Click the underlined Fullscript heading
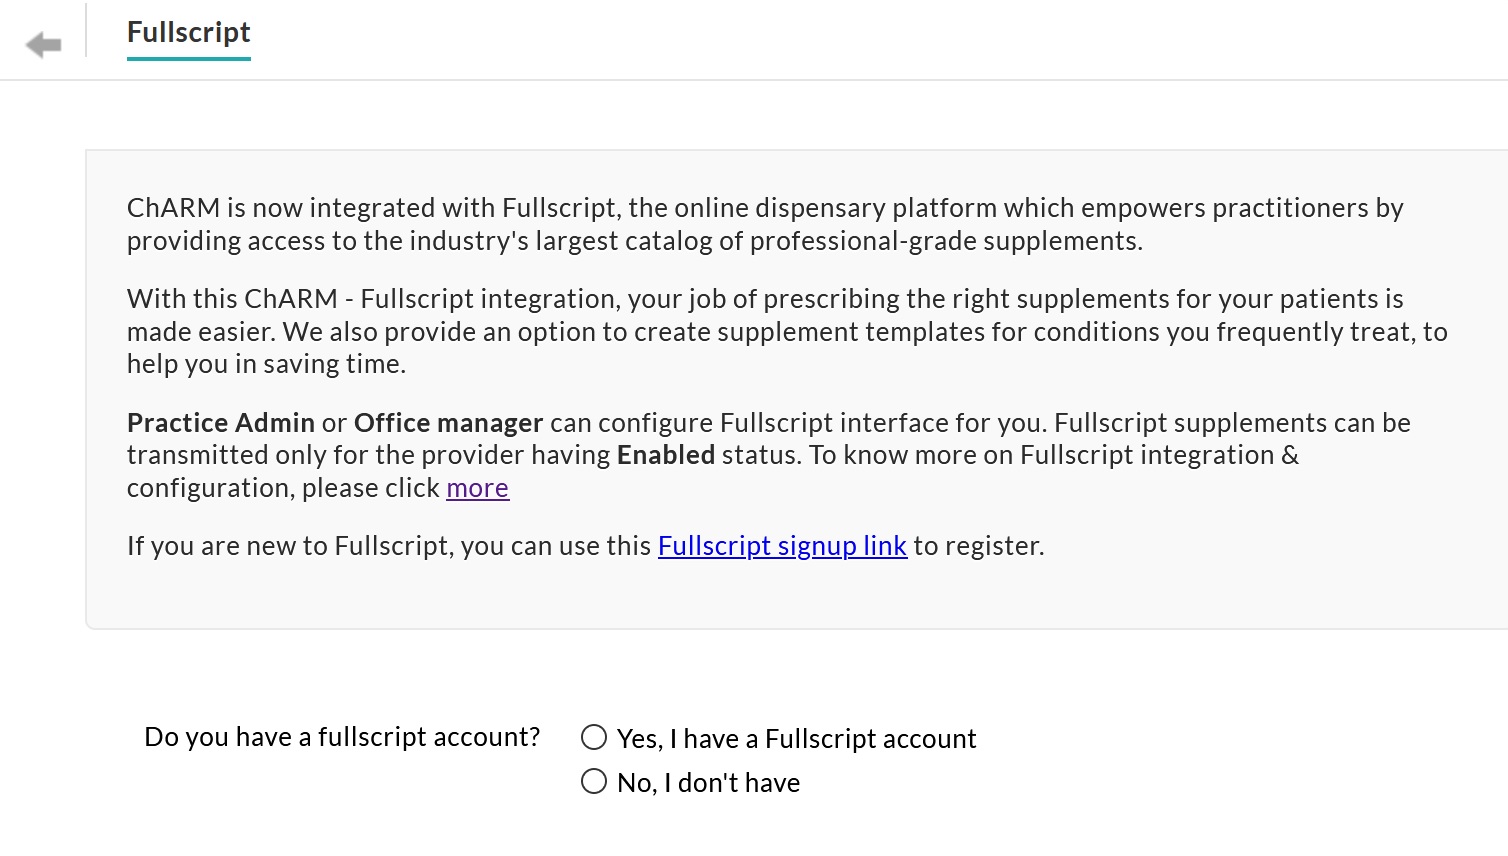This screenshot has height=856, width=1508. pyautogui.click(x=188, y=33)
